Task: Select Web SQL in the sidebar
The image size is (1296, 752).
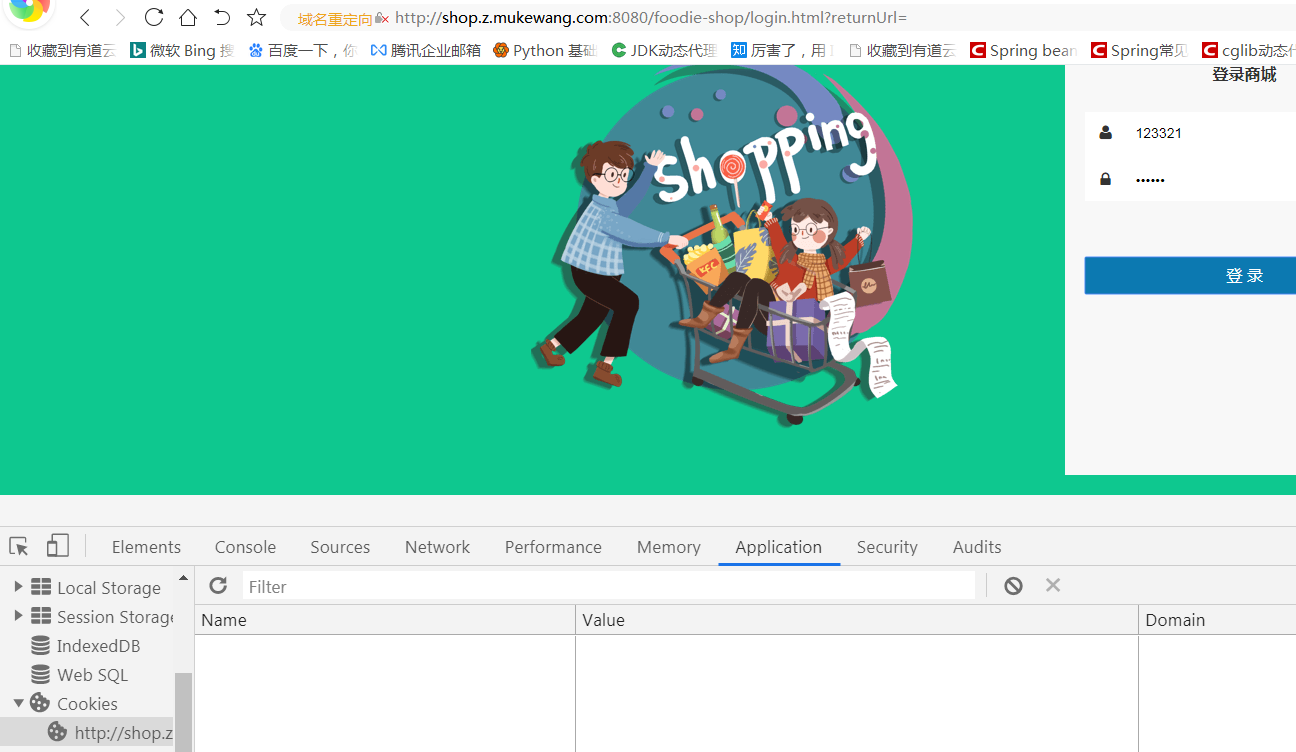Action: (80, 674)
